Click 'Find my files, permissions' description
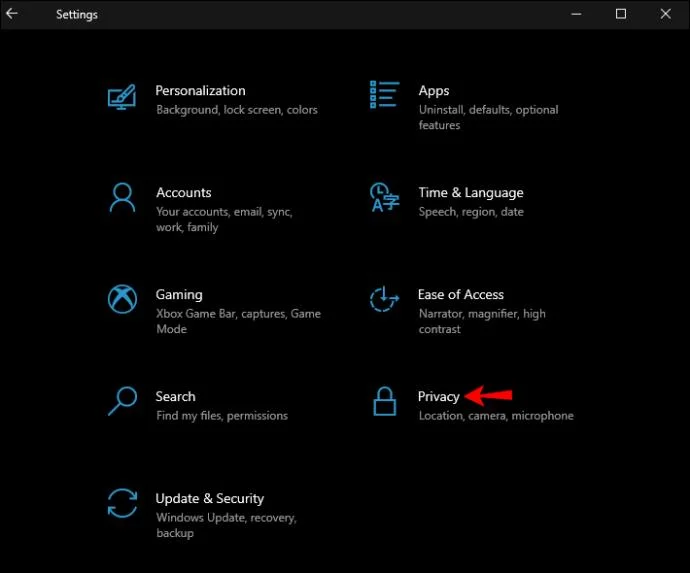690x573 pixels. [x=222, y=416]
